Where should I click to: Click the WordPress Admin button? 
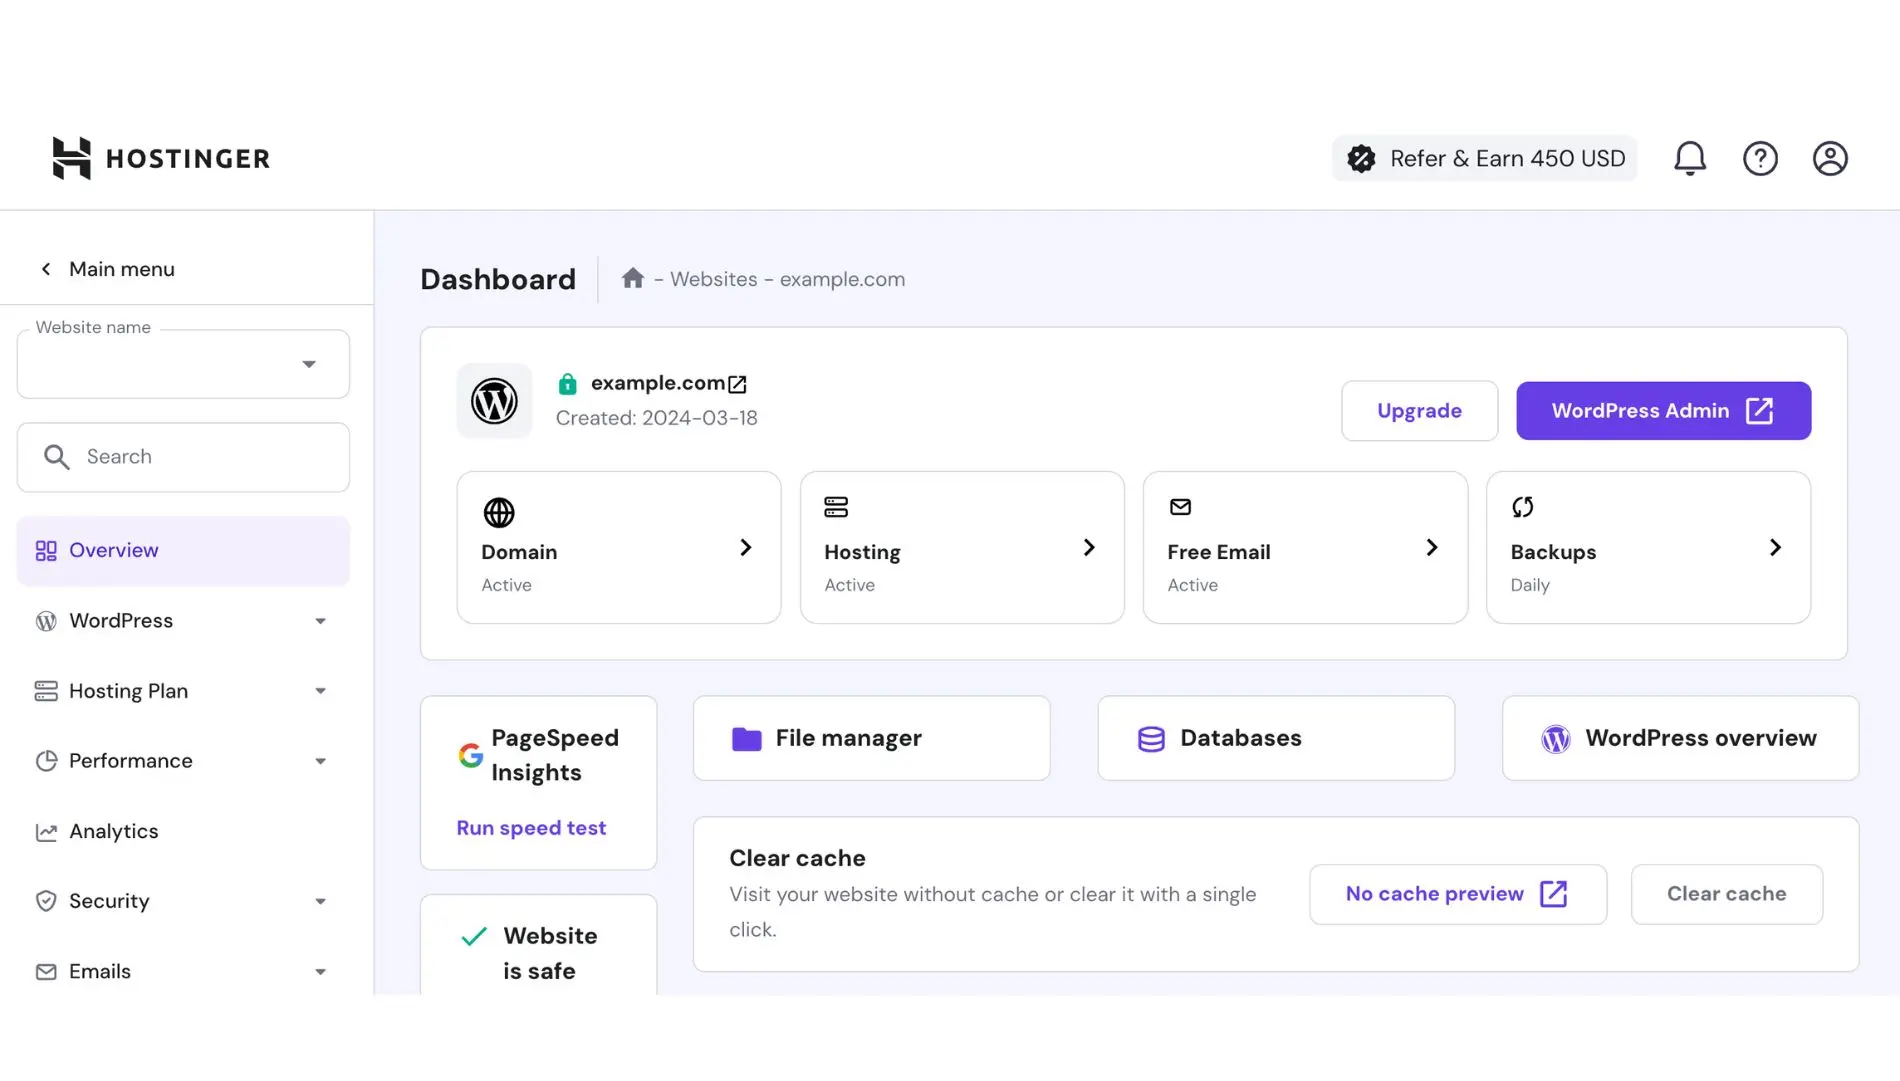(x=1663, y=410)
